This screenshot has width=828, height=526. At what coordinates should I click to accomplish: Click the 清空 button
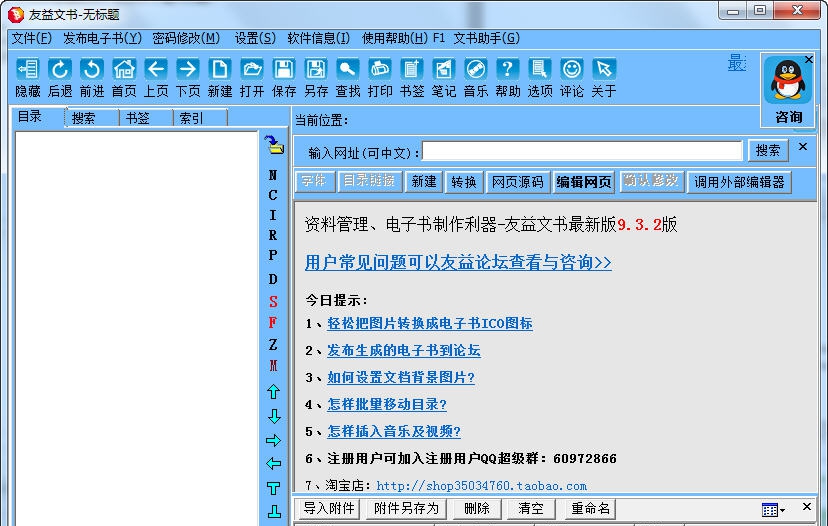(531, 508)
